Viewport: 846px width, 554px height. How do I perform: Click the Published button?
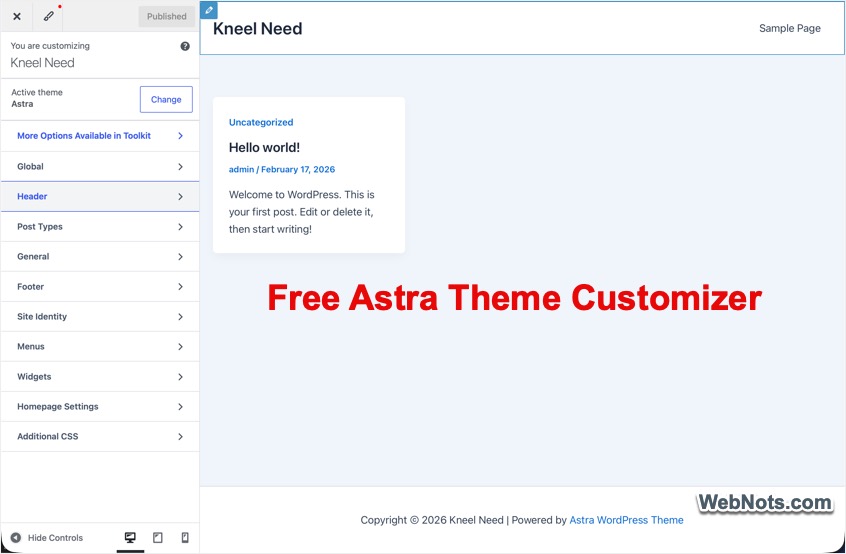coord(167,16)
